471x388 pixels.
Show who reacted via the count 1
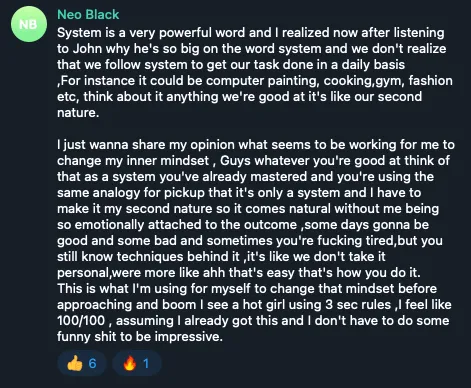[146, 363]
